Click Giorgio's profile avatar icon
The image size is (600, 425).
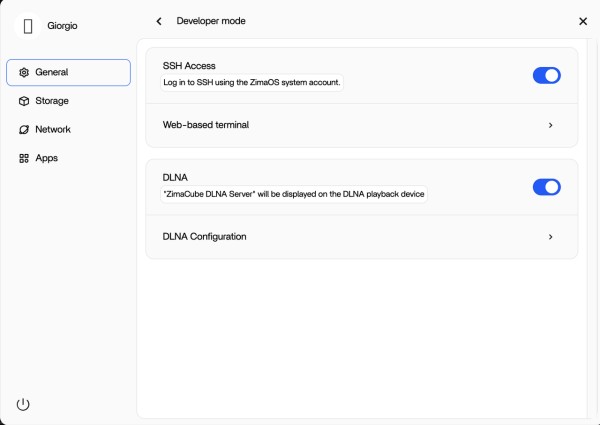click(28, 26)
